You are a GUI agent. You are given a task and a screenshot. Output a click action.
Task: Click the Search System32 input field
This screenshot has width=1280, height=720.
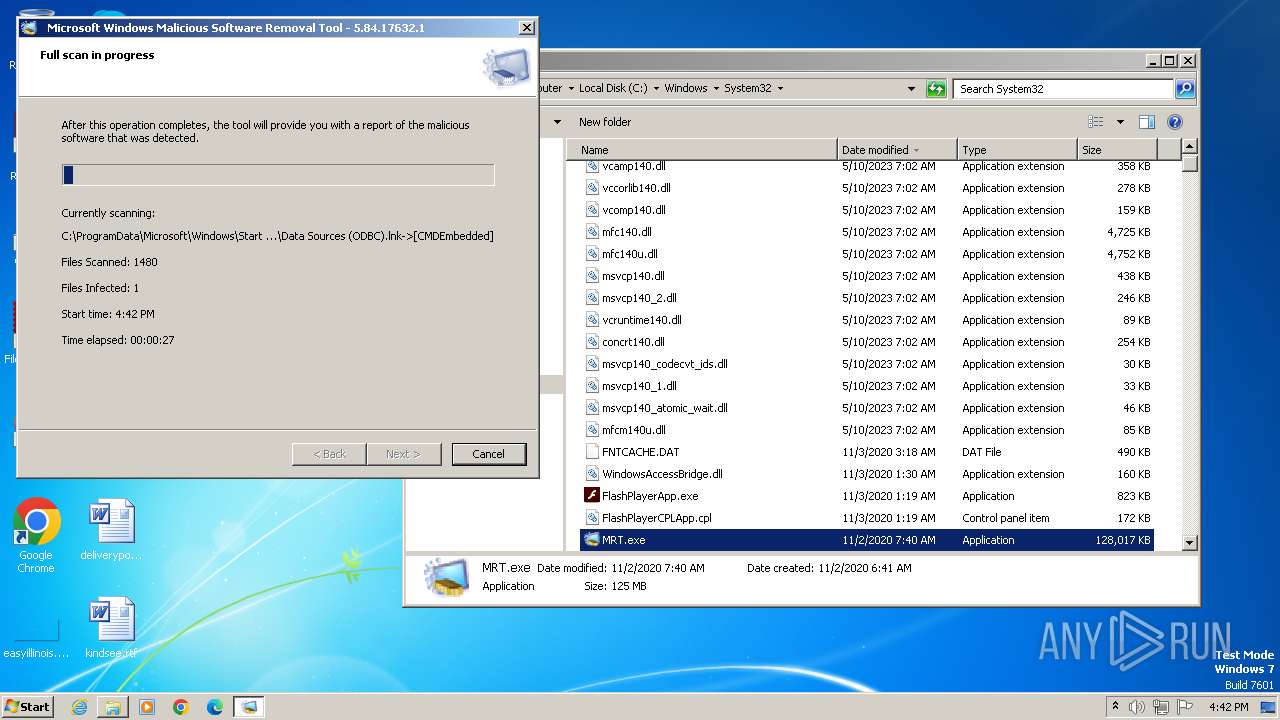1063,89
